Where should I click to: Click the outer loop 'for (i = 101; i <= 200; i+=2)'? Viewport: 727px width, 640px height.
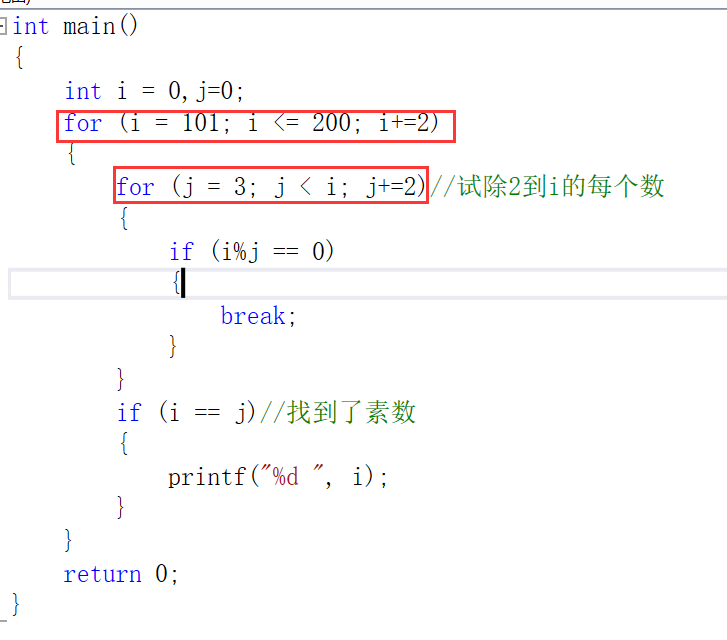click(251, 123)
